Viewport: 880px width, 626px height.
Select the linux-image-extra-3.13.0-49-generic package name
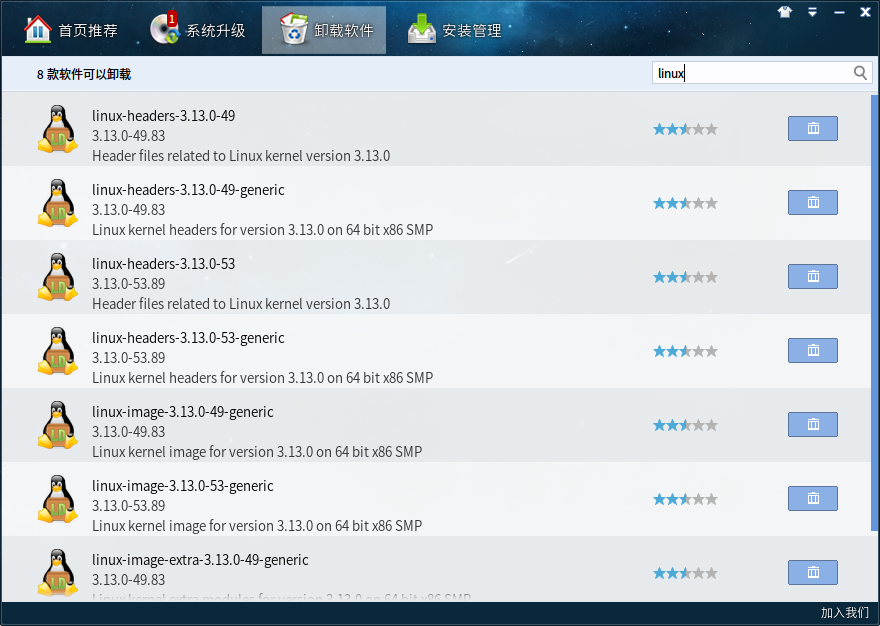(x=200, y=560)
